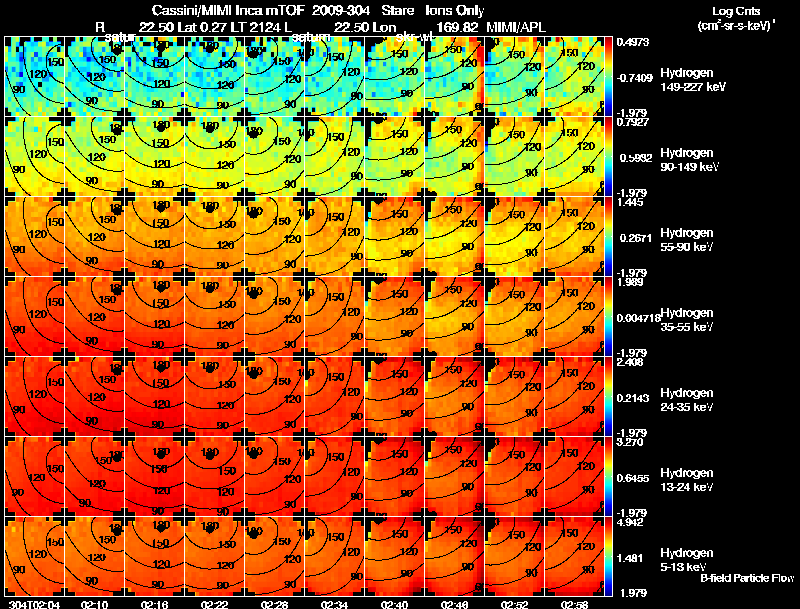This screenshot has height=609, width=800.
Task: Click the 0.2671 color scale value
Action: [636, 238]
